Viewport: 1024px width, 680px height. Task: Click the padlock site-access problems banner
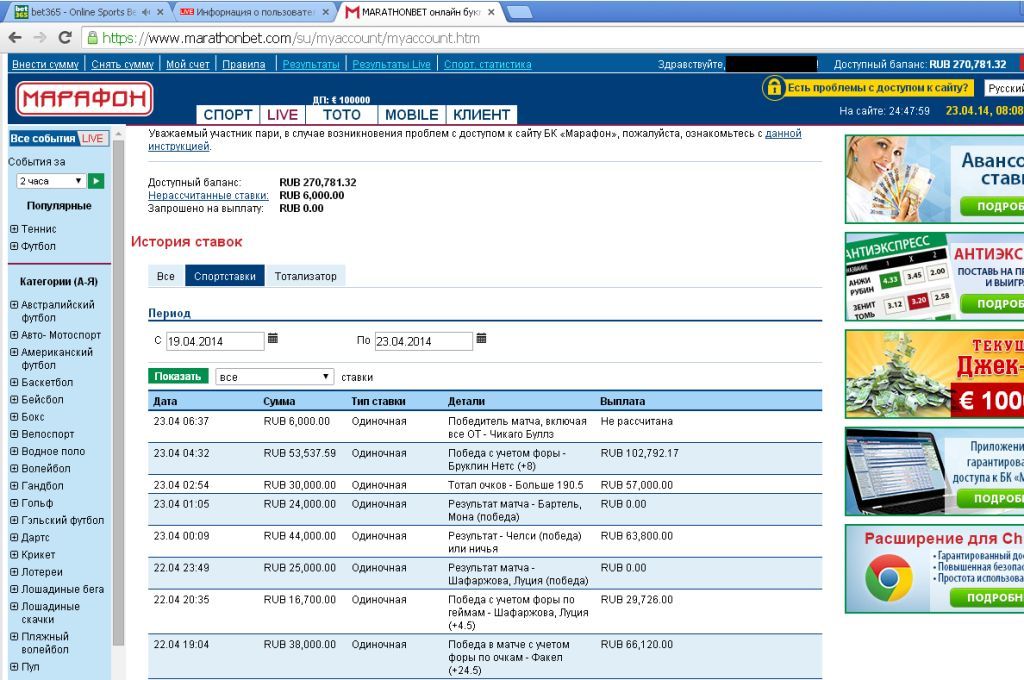(867, 88)
